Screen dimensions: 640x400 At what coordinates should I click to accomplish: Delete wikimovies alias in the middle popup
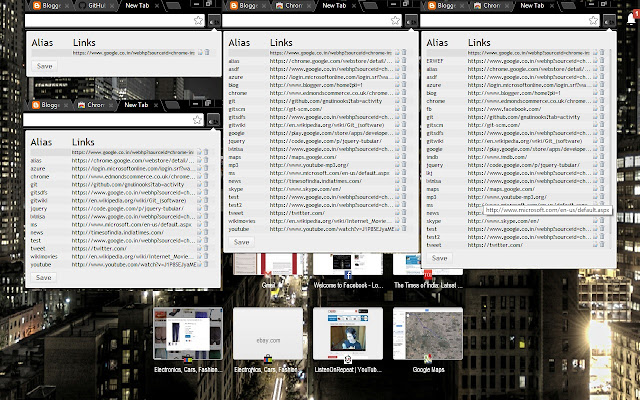click(404, 221)
